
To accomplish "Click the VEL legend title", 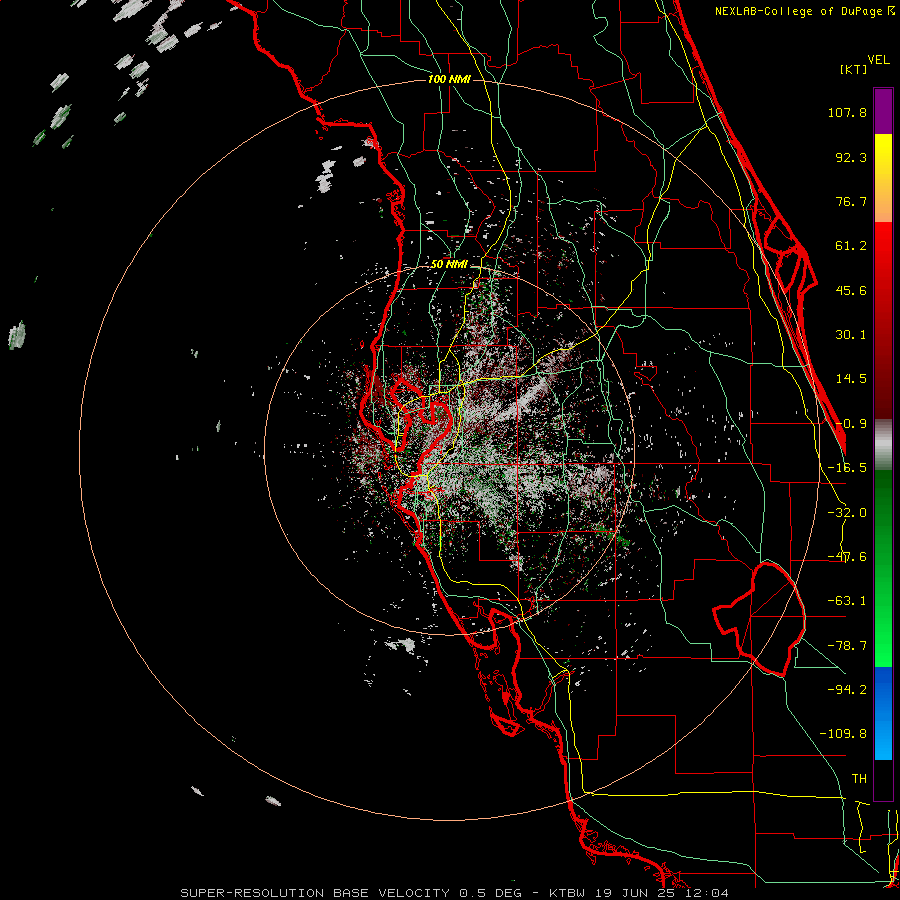I will (x=878, y=60).
